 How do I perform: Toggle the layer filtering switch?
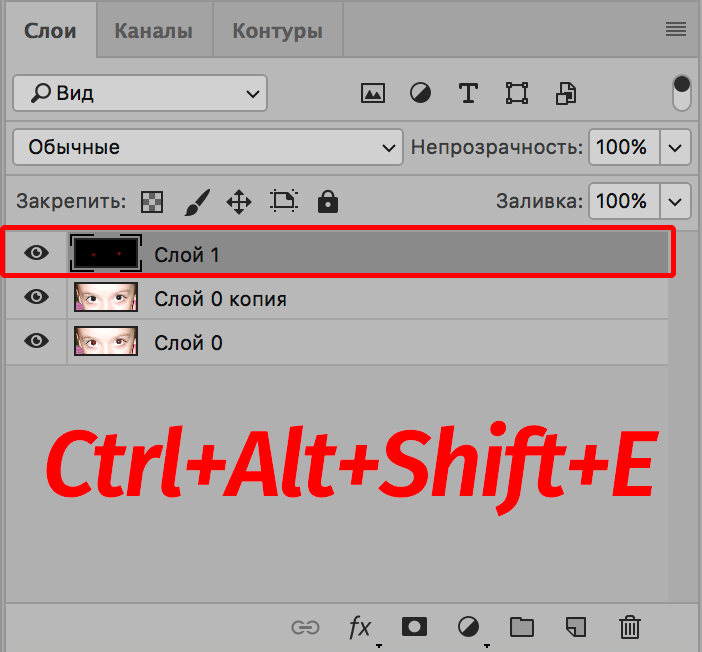(x=681, y=93)
